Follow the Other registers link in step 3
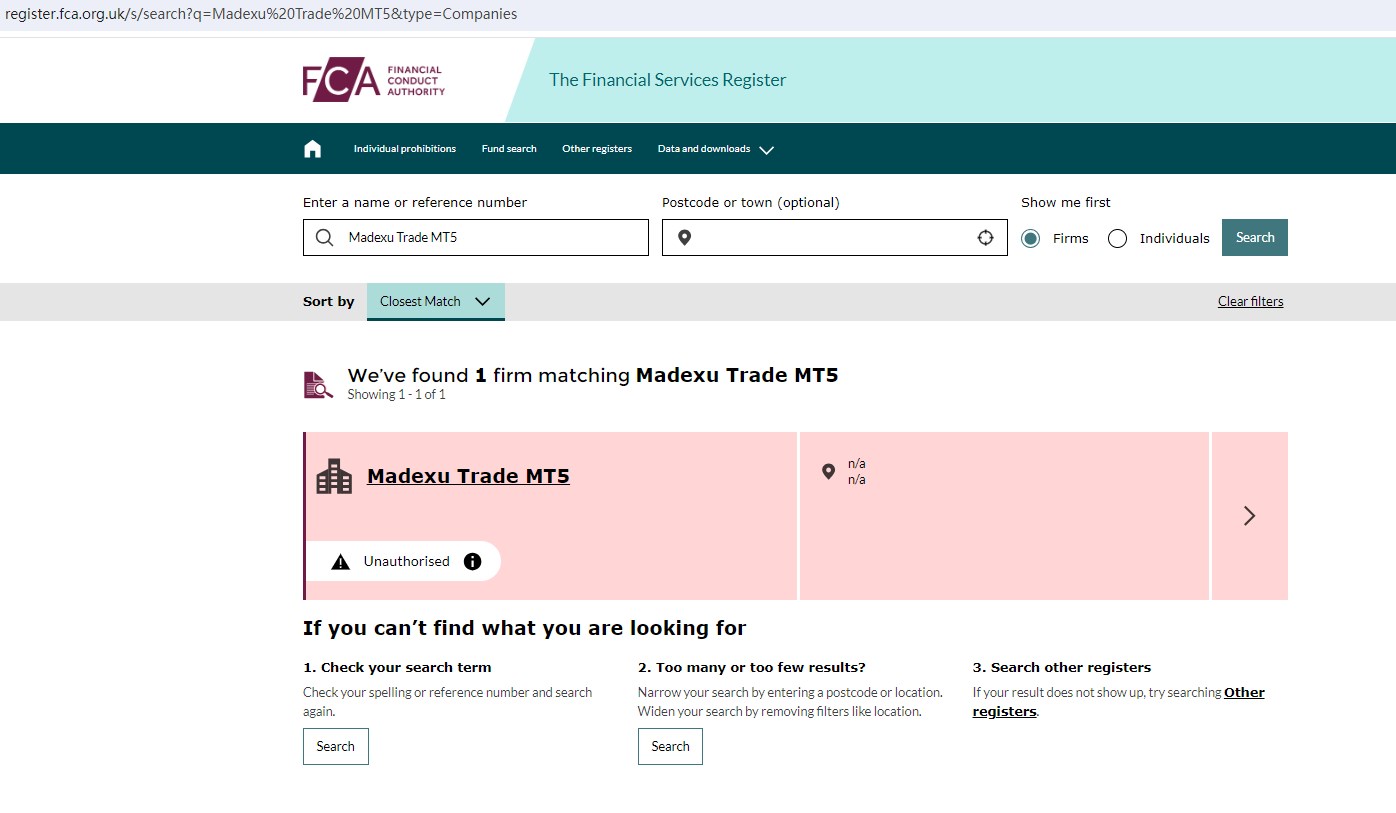Screen dimensions: 1396x813 [x=1119, y=702]
